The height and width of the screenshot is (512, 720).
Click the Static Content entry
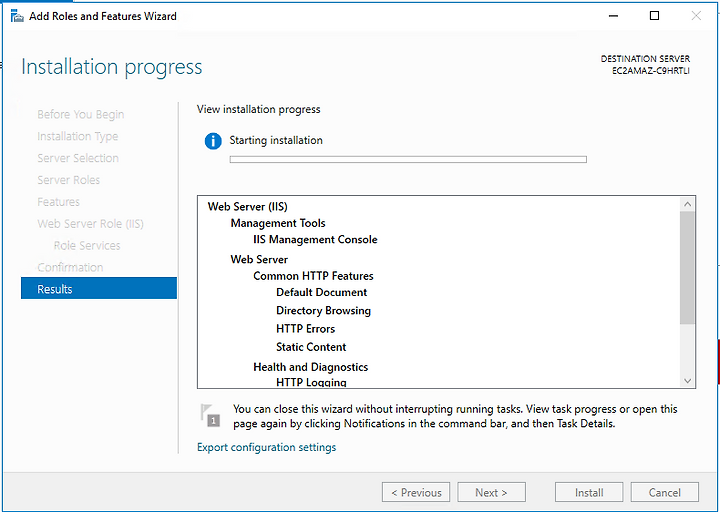click(311, 347)
